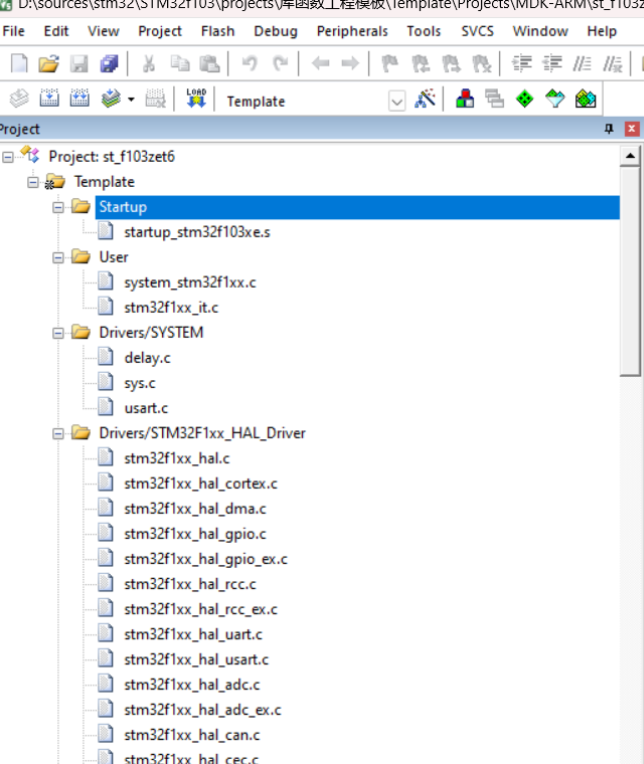Open Select Software Packs icon

555,99
